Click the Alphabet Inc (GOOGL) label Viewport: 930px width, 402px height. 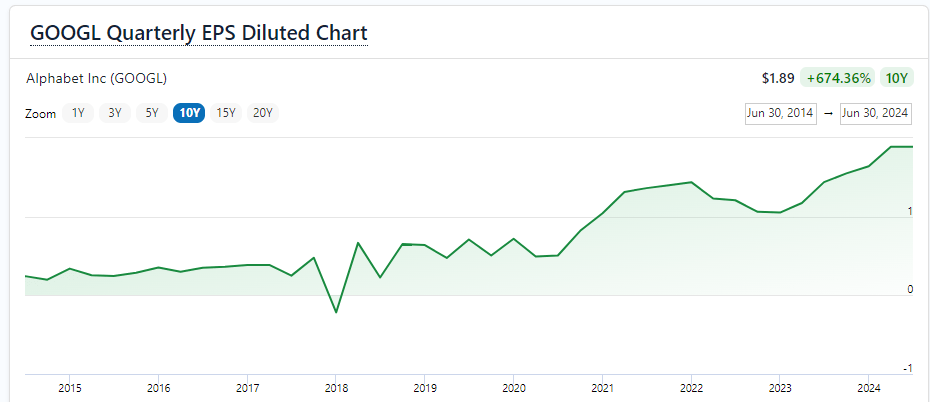(96, 78)
